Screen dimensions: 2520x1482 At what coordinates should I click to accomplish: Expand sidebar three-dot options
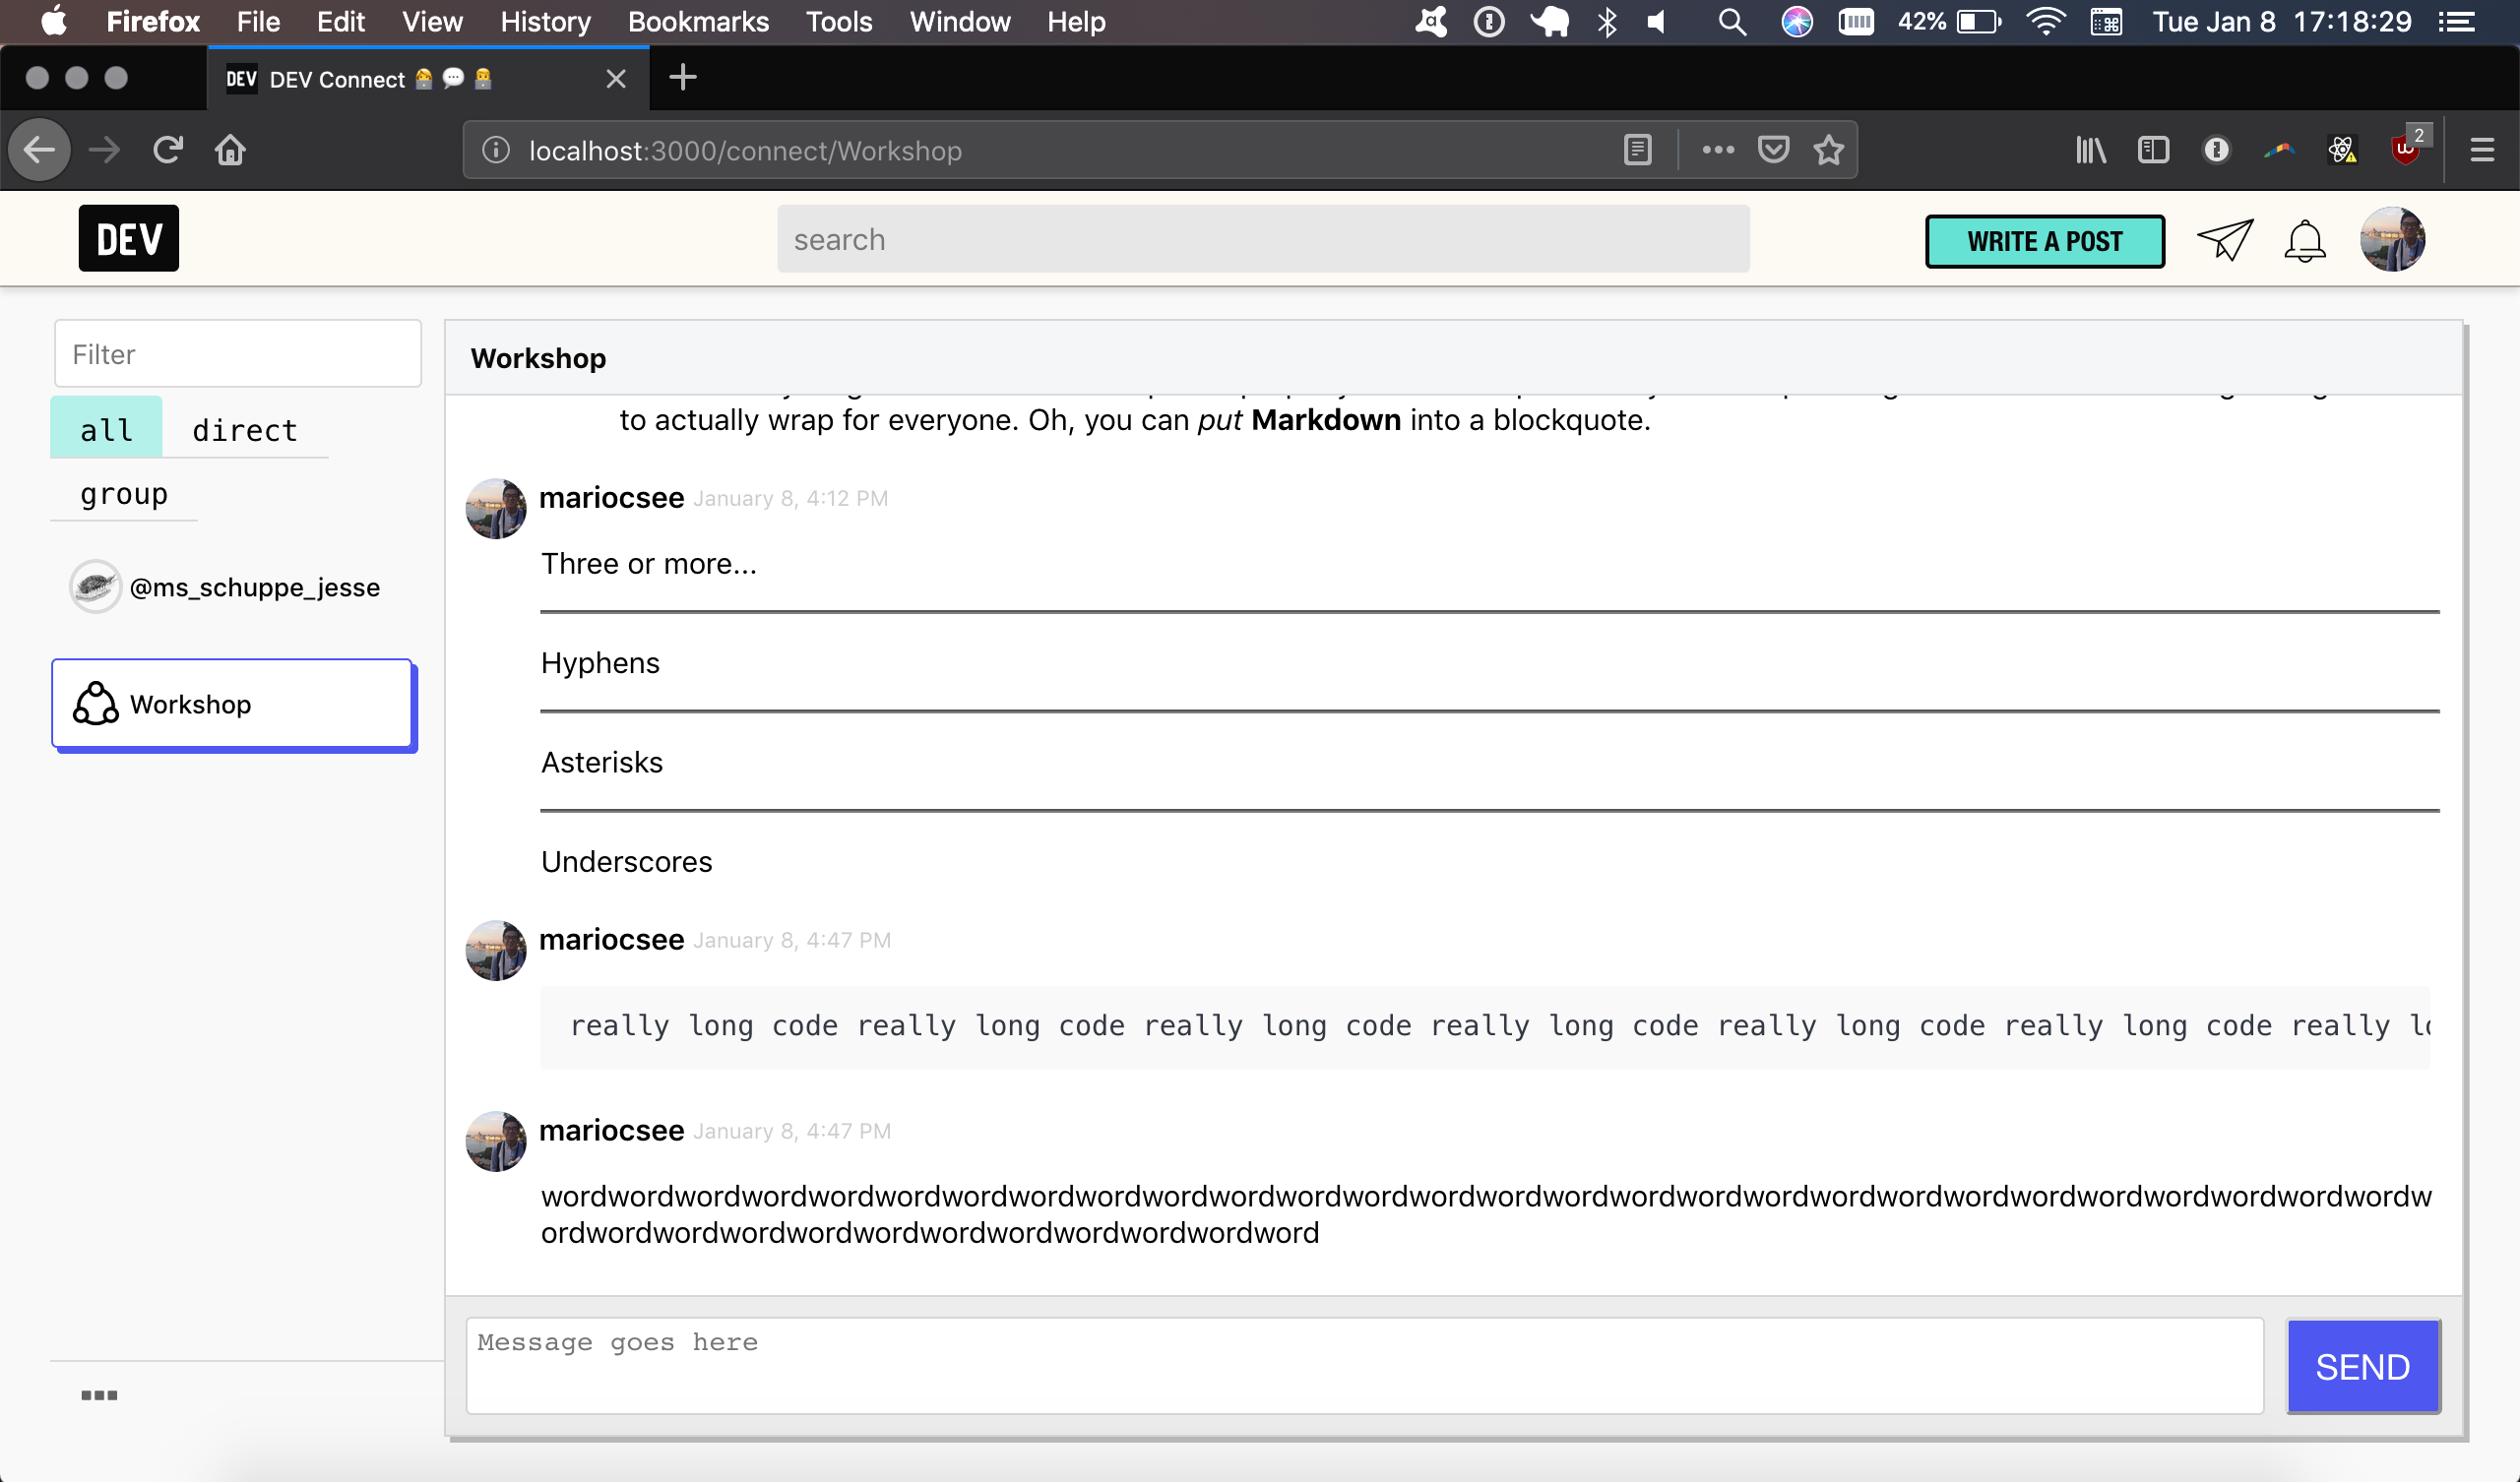(x=99, y=1394)
